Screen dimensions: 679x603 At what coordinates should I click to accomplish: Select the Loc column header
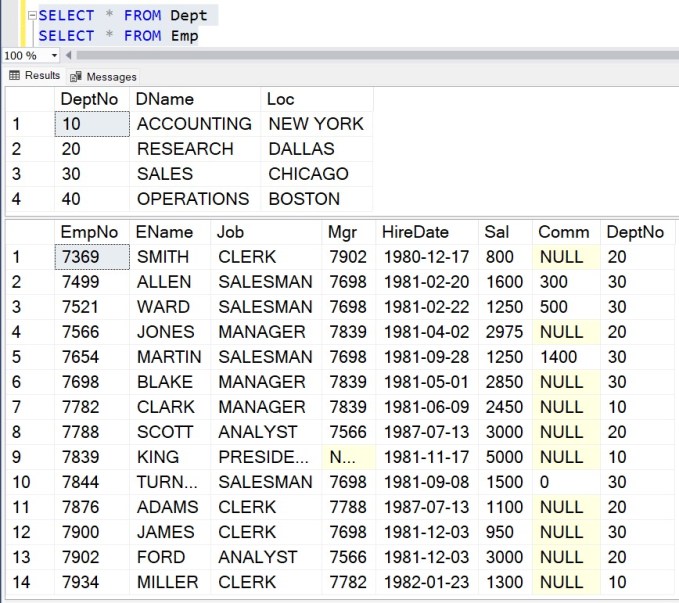click(x=280, y=99)
